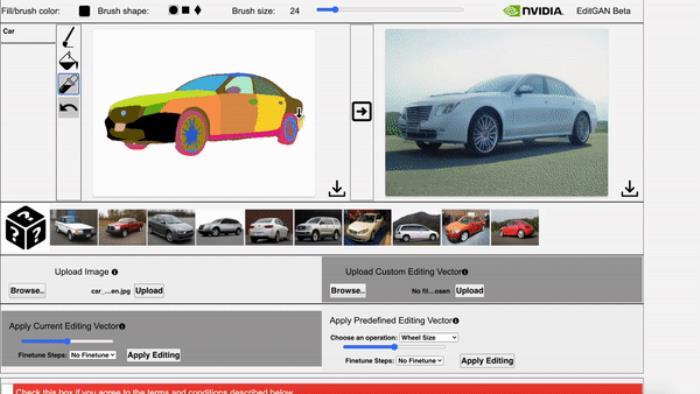The width and height of the screenshot is (700, 394).
Task: Select the color picker eyedropper tool
Action: coord(68,84)
